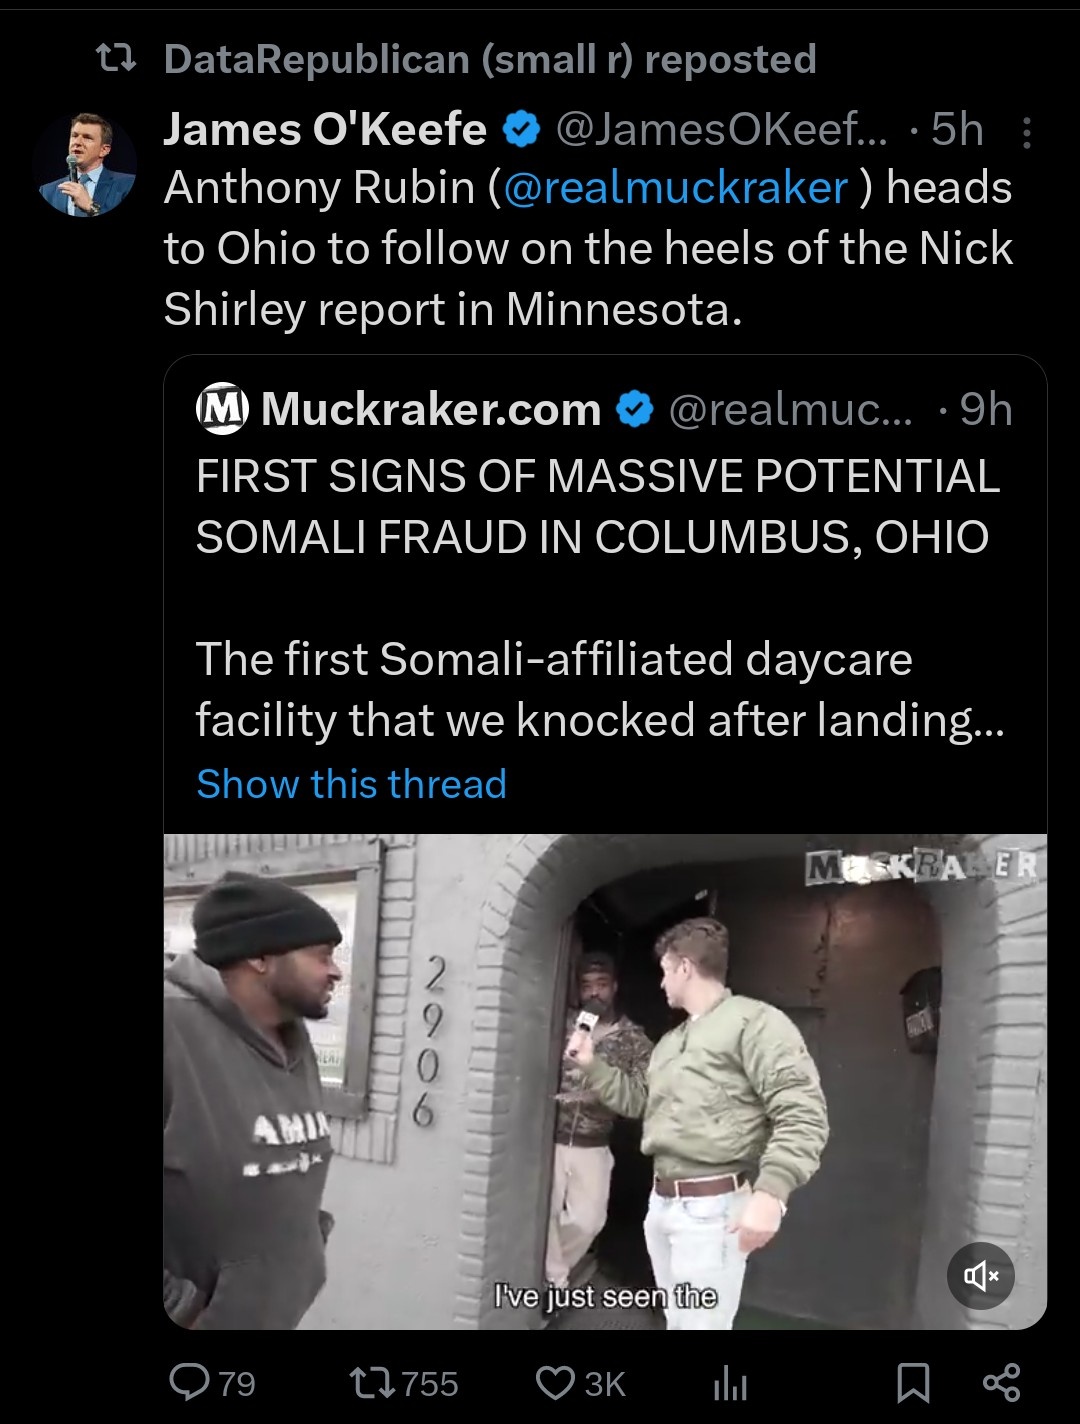Image resolution: width=1080 pixels, height=1424 pixels.
Task: Bookmark this post
Action: 913,1382
